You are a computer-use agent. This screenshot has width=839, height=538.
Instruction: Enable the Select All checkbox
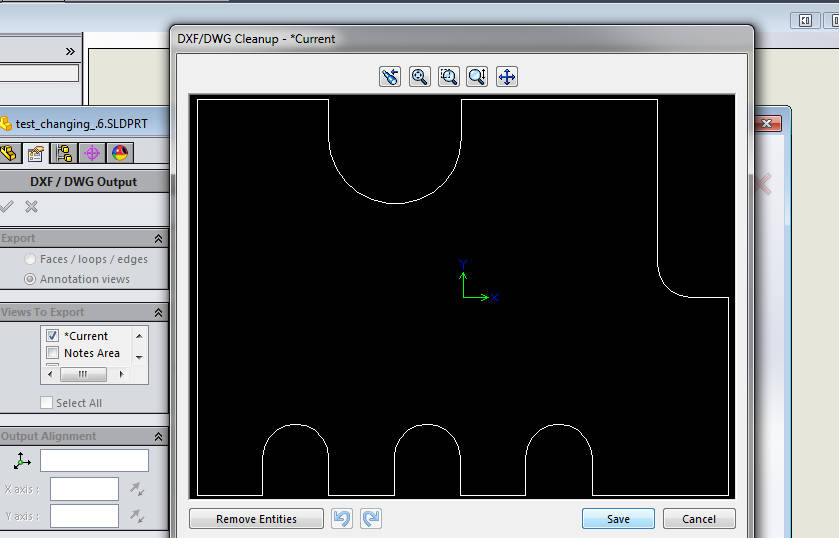(x=47, y=403)
